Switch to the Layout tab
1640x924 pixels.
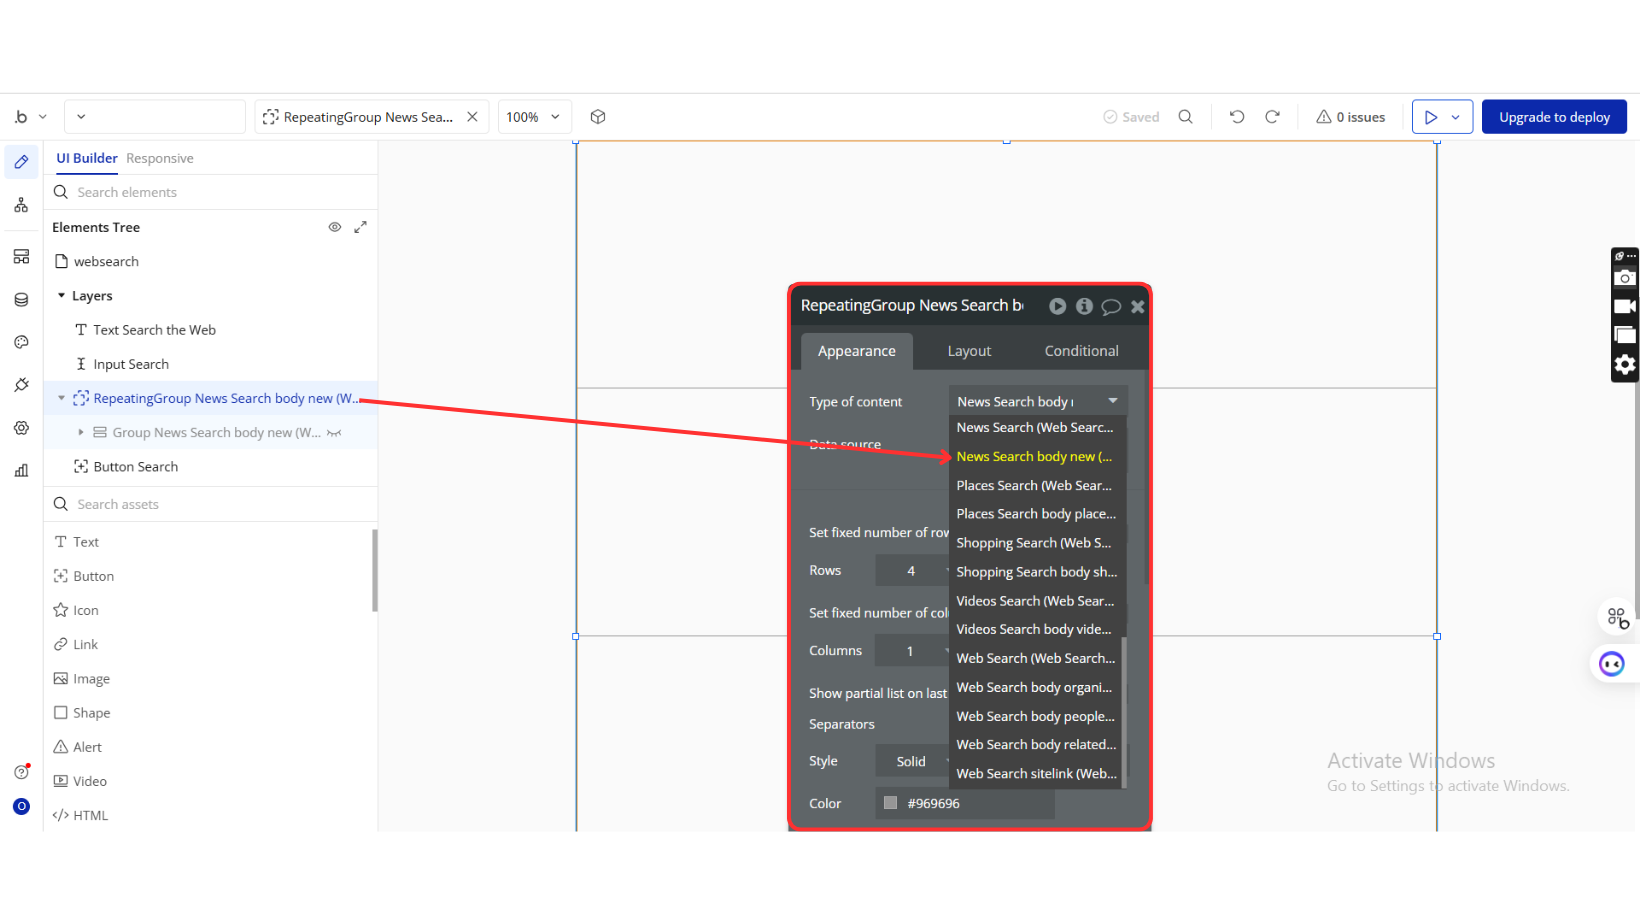point(969,351)
